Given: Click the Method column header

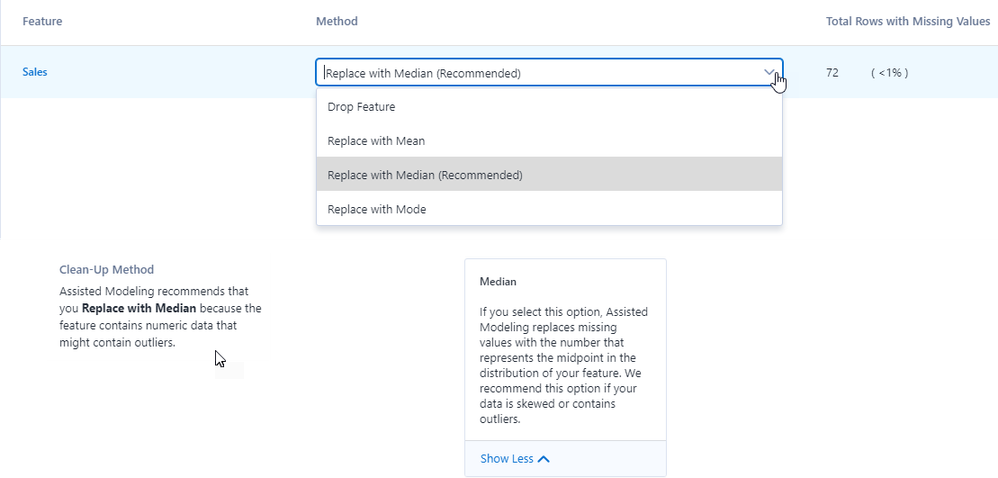Looking at the screenshot, I should point(336,21).
